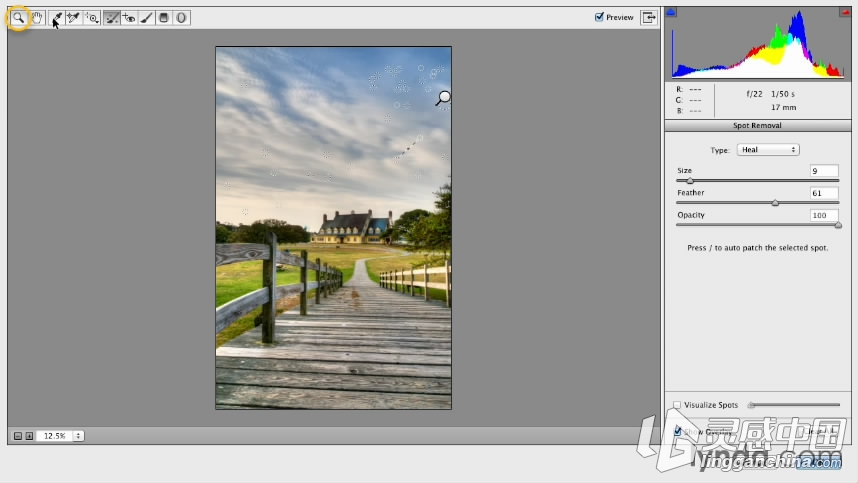Adjust the Opacity slider handle
The image size is (858, 483).
coord(838,225)
